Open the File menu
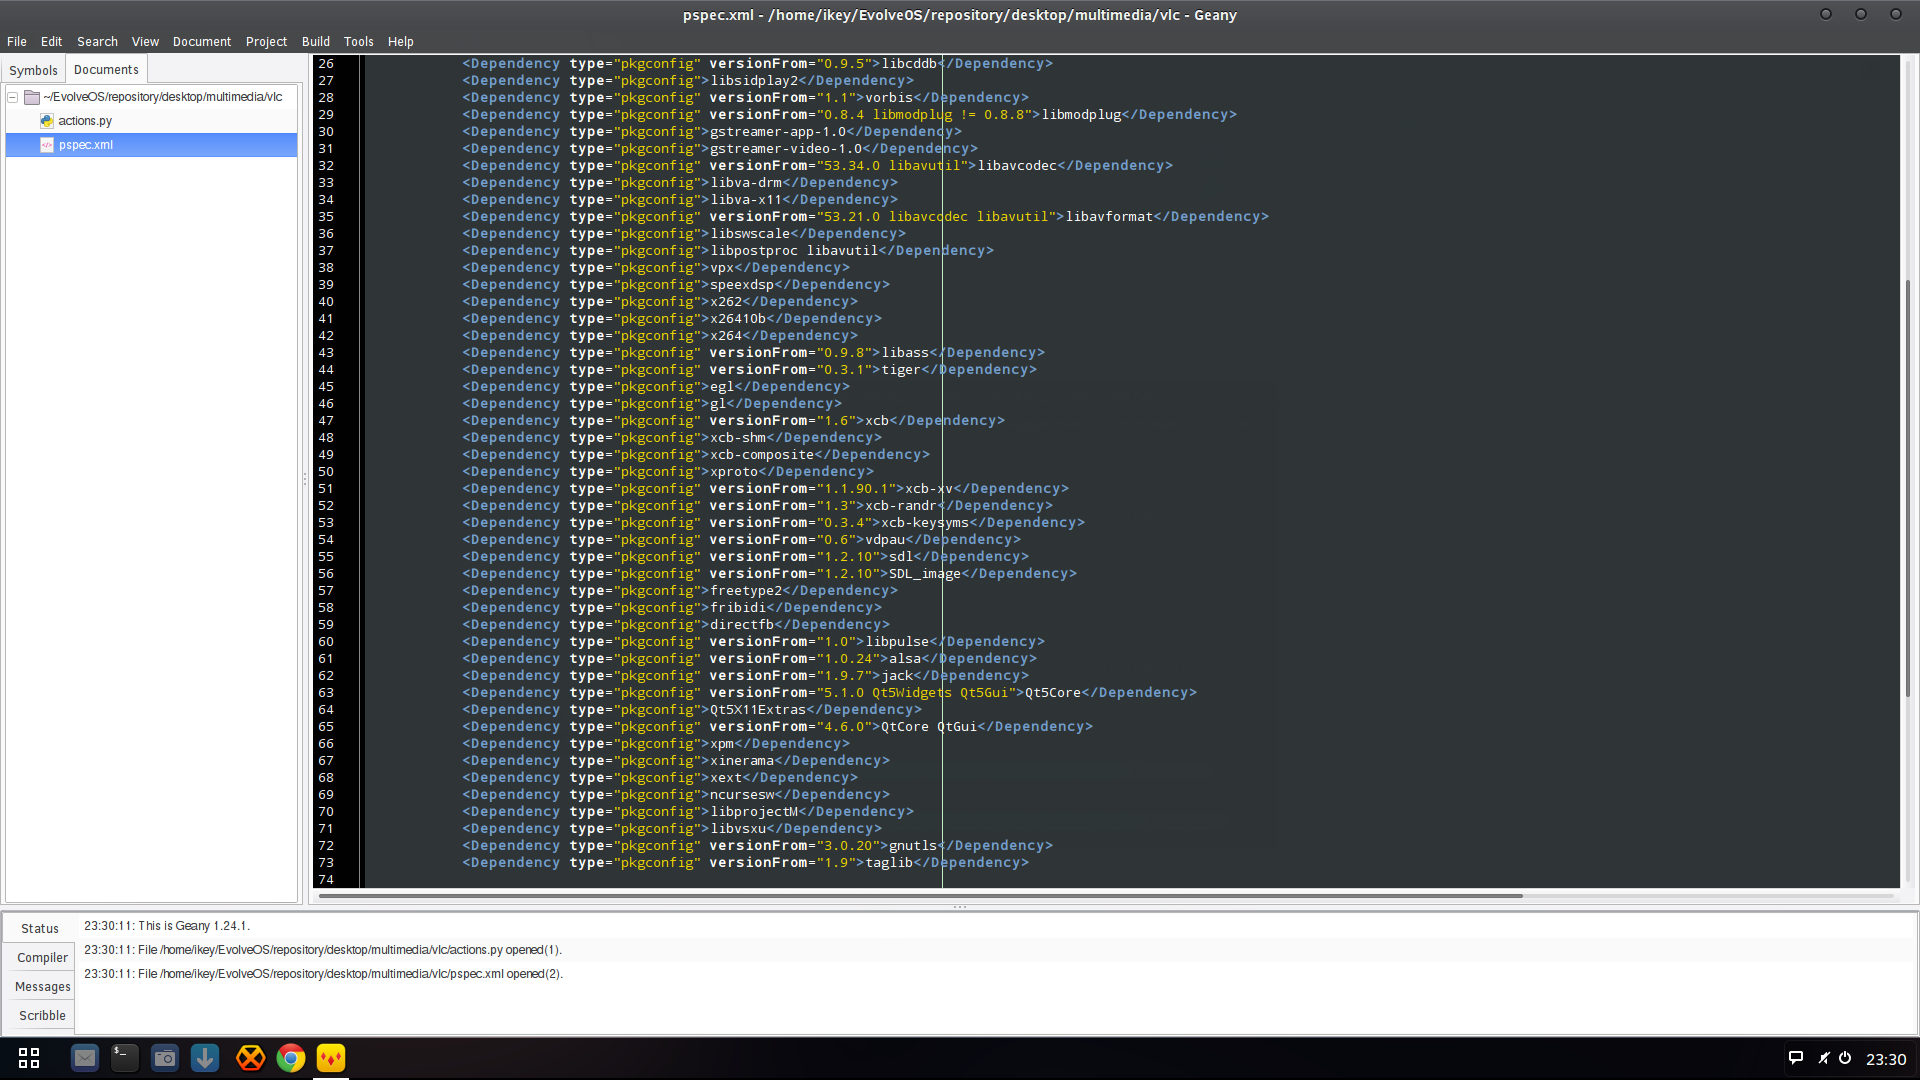The width and height of the screenshot is (1920, 1080). (17, 42)
